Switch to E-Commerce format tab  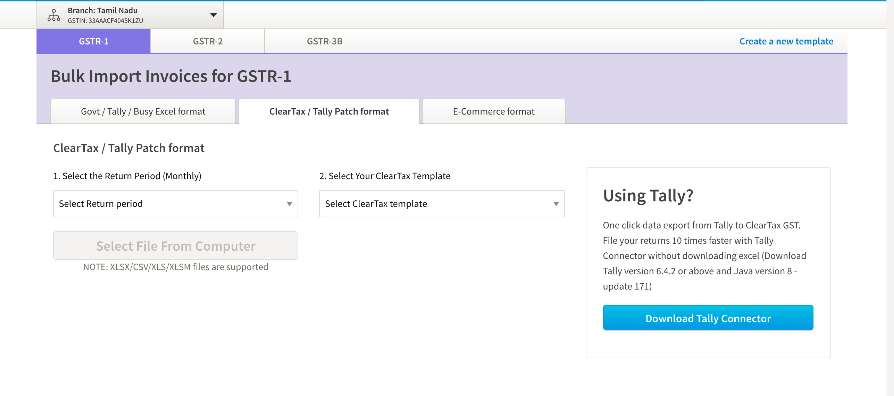pos(494,112)
